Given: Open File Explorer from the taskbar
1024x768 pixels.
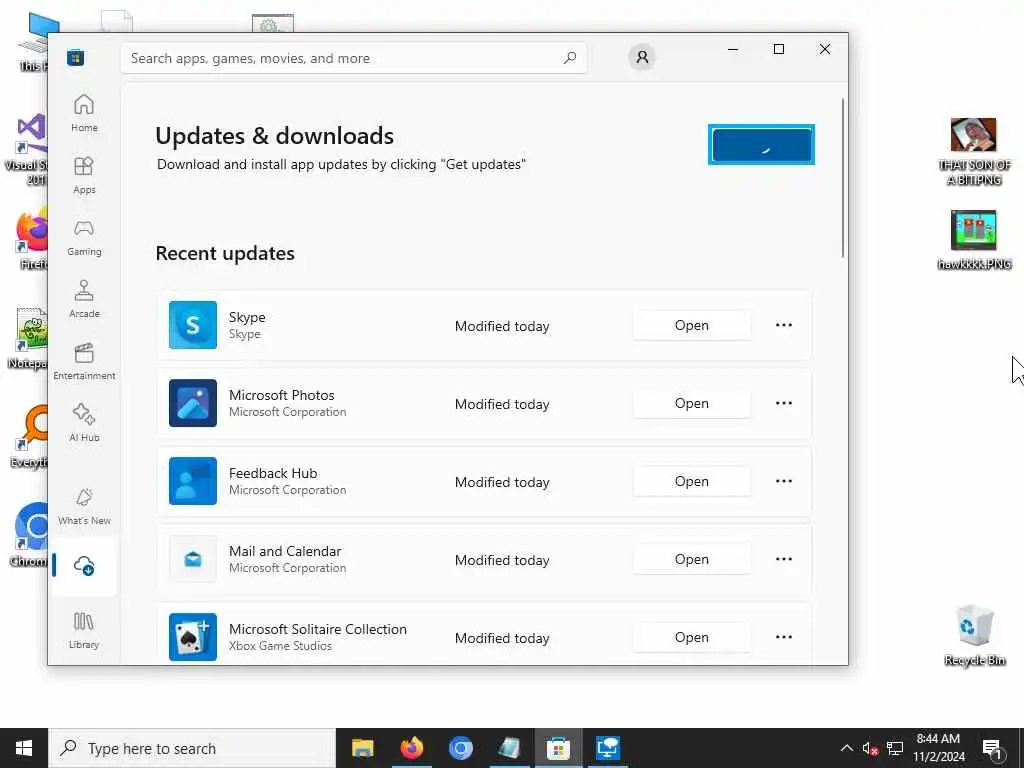Looking at the screenshot, I should click(362, 748).
